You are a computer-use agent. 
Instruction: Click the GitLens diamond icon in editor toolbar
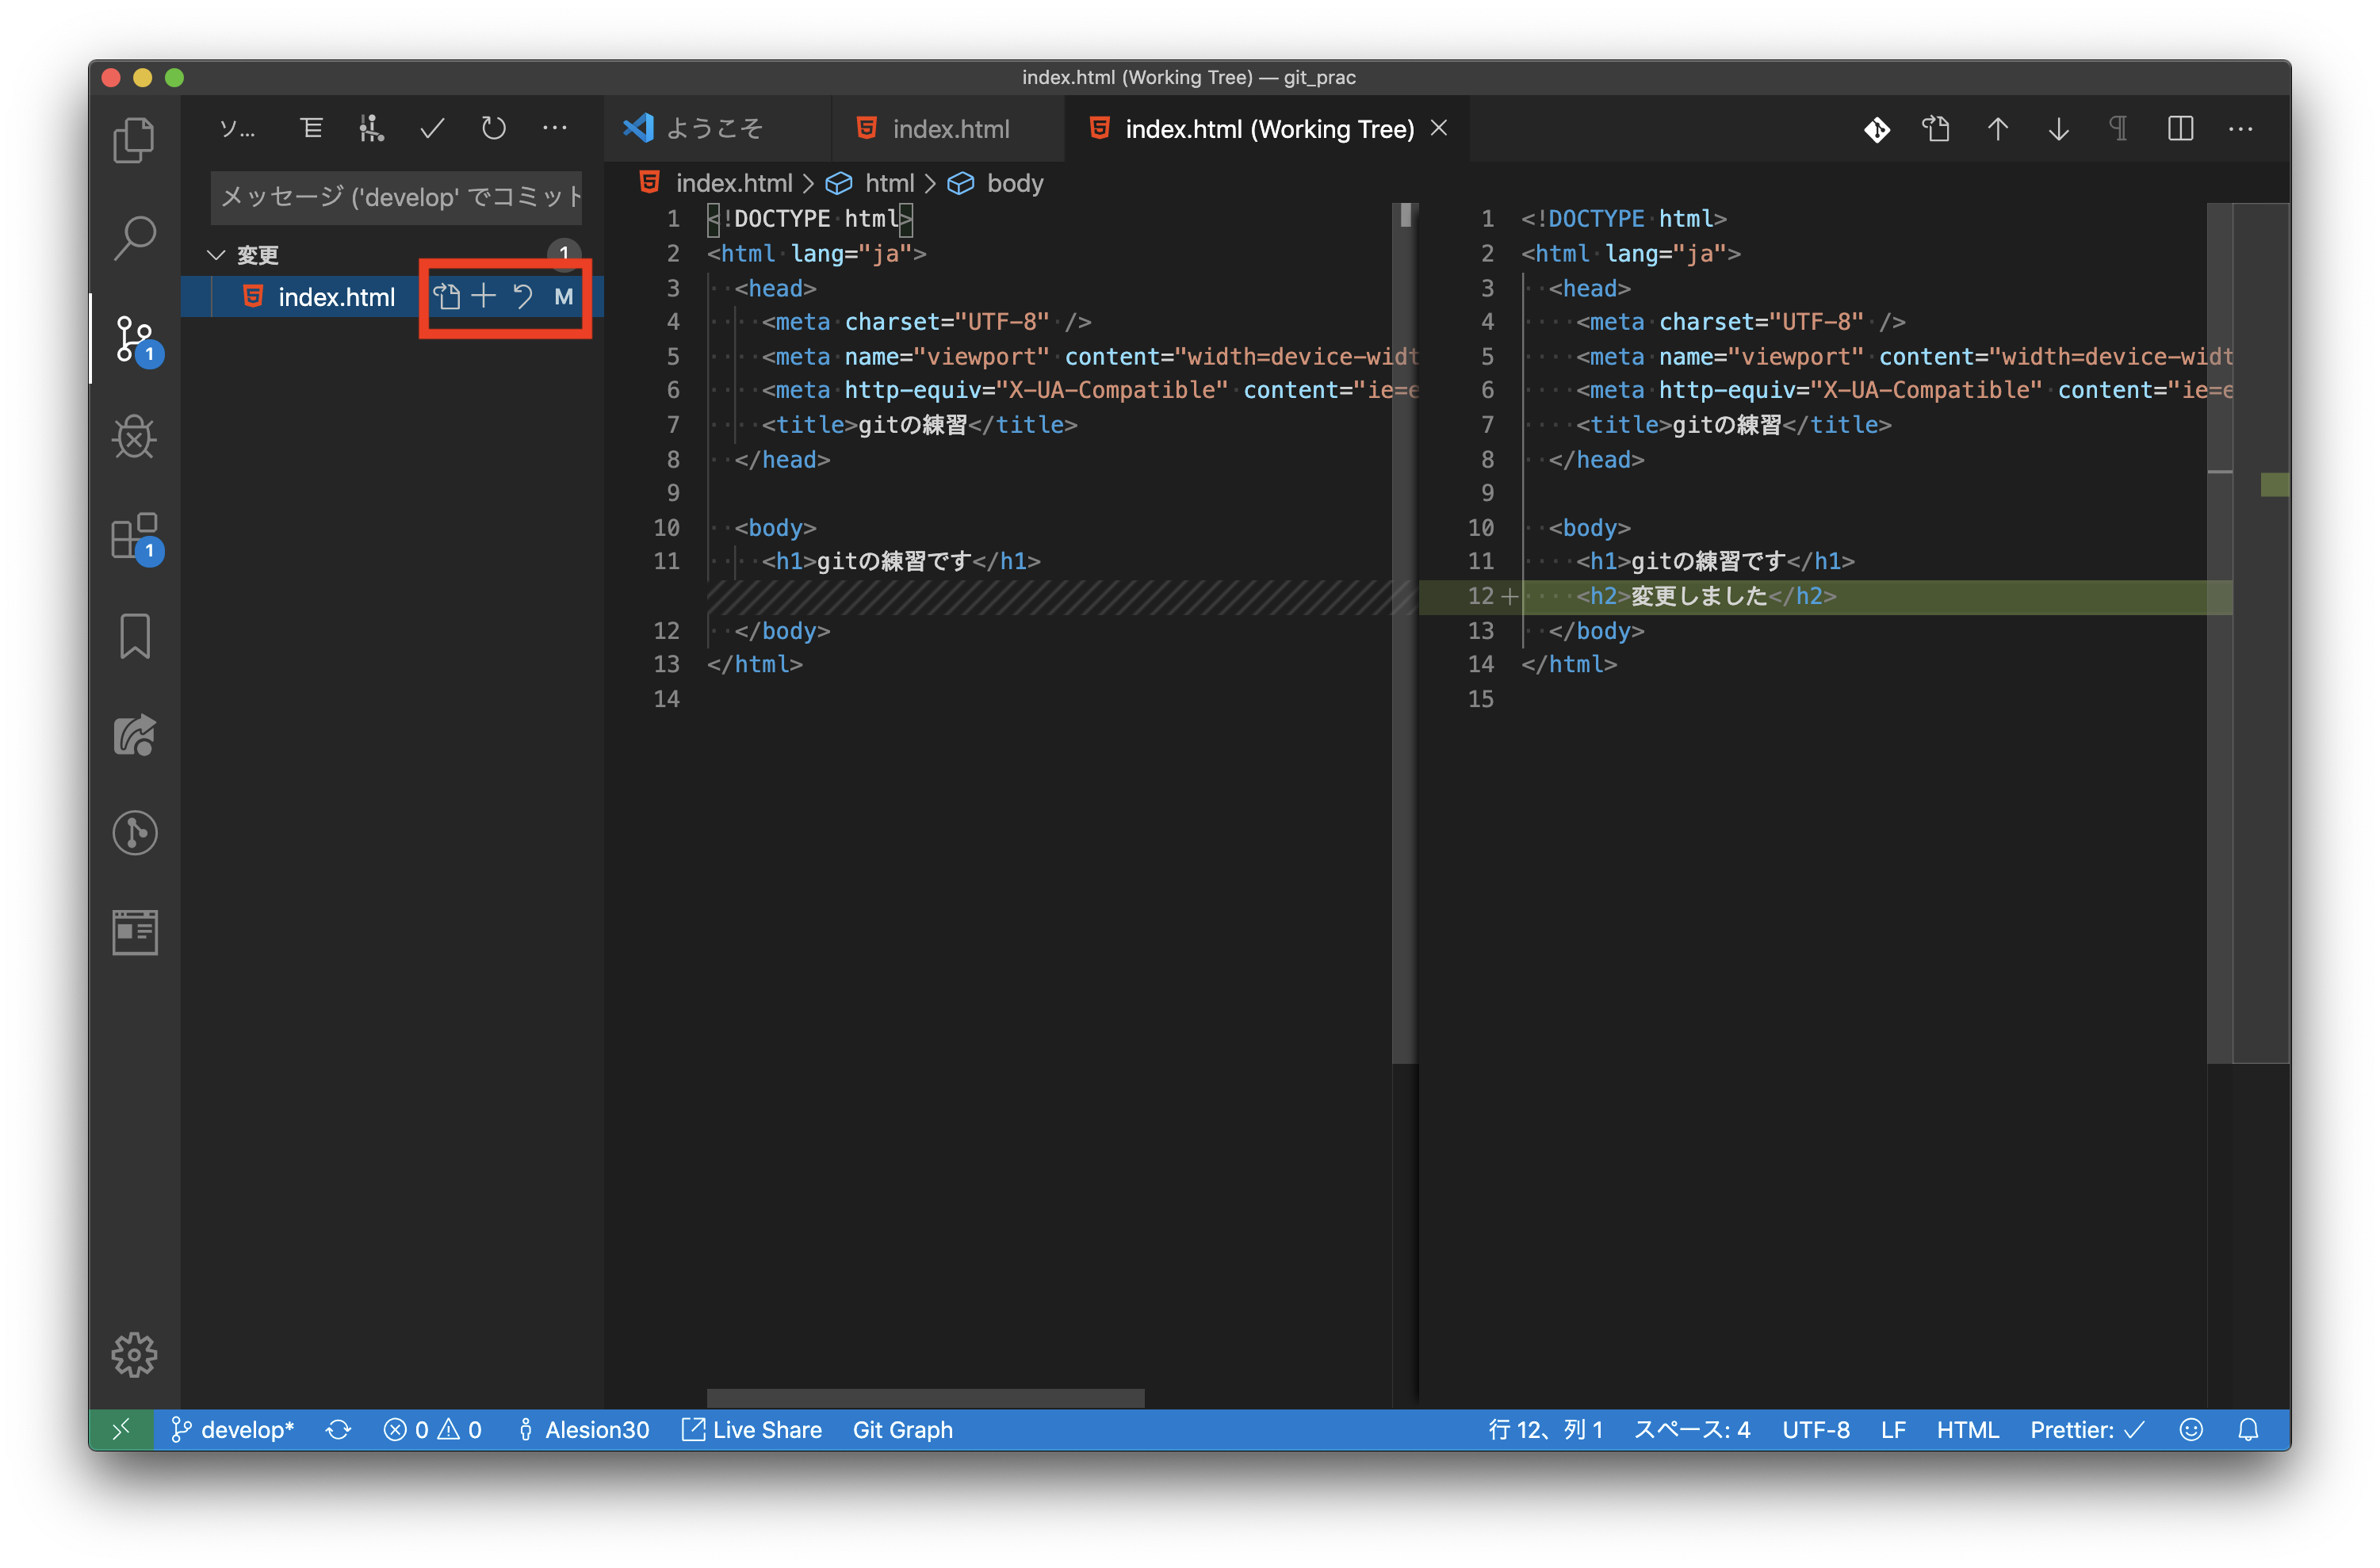click(1877, 129)
